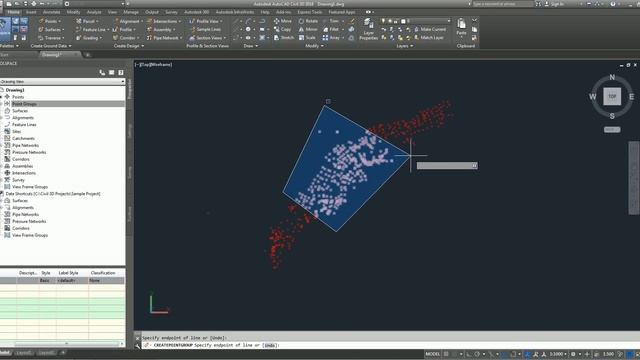Open Layer Properties manager
Image resolution: width=640 pixels, height=360 pixels.
tap(368, 29)
